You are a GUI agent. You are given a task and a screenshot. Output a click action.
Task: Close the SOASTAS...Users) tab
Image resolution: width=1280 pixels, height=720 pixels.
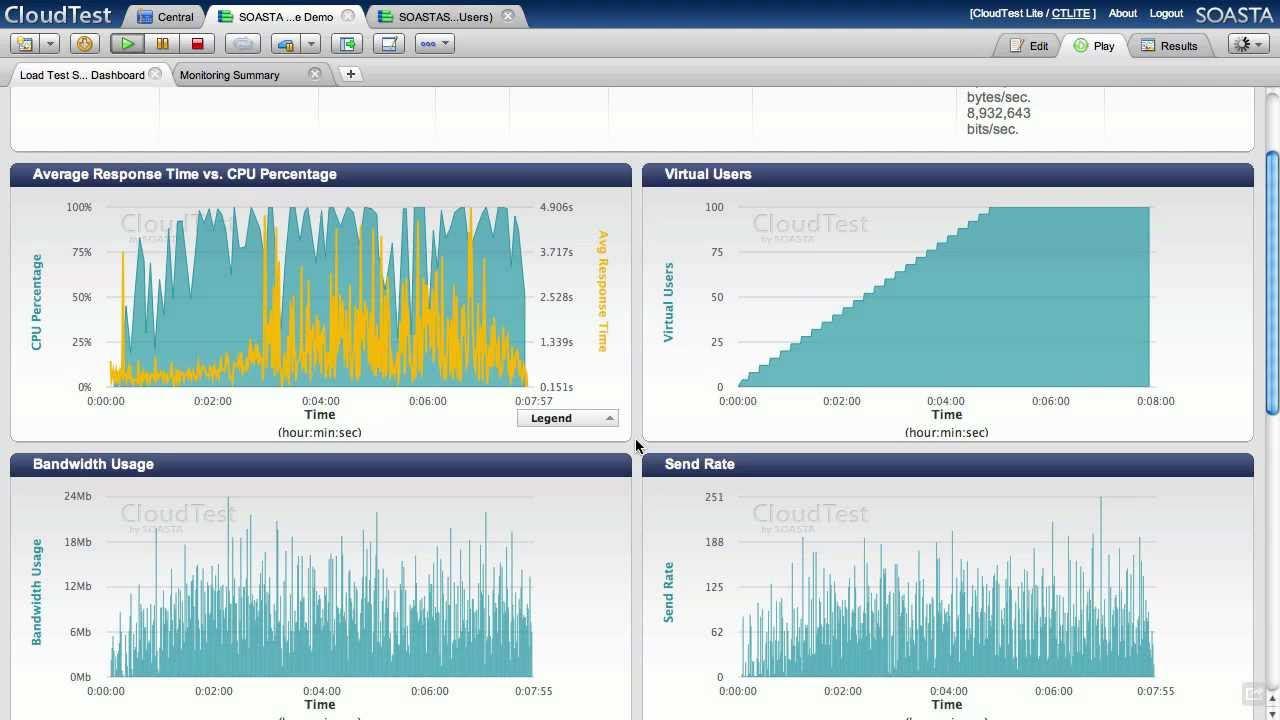(x=508, y=16)
